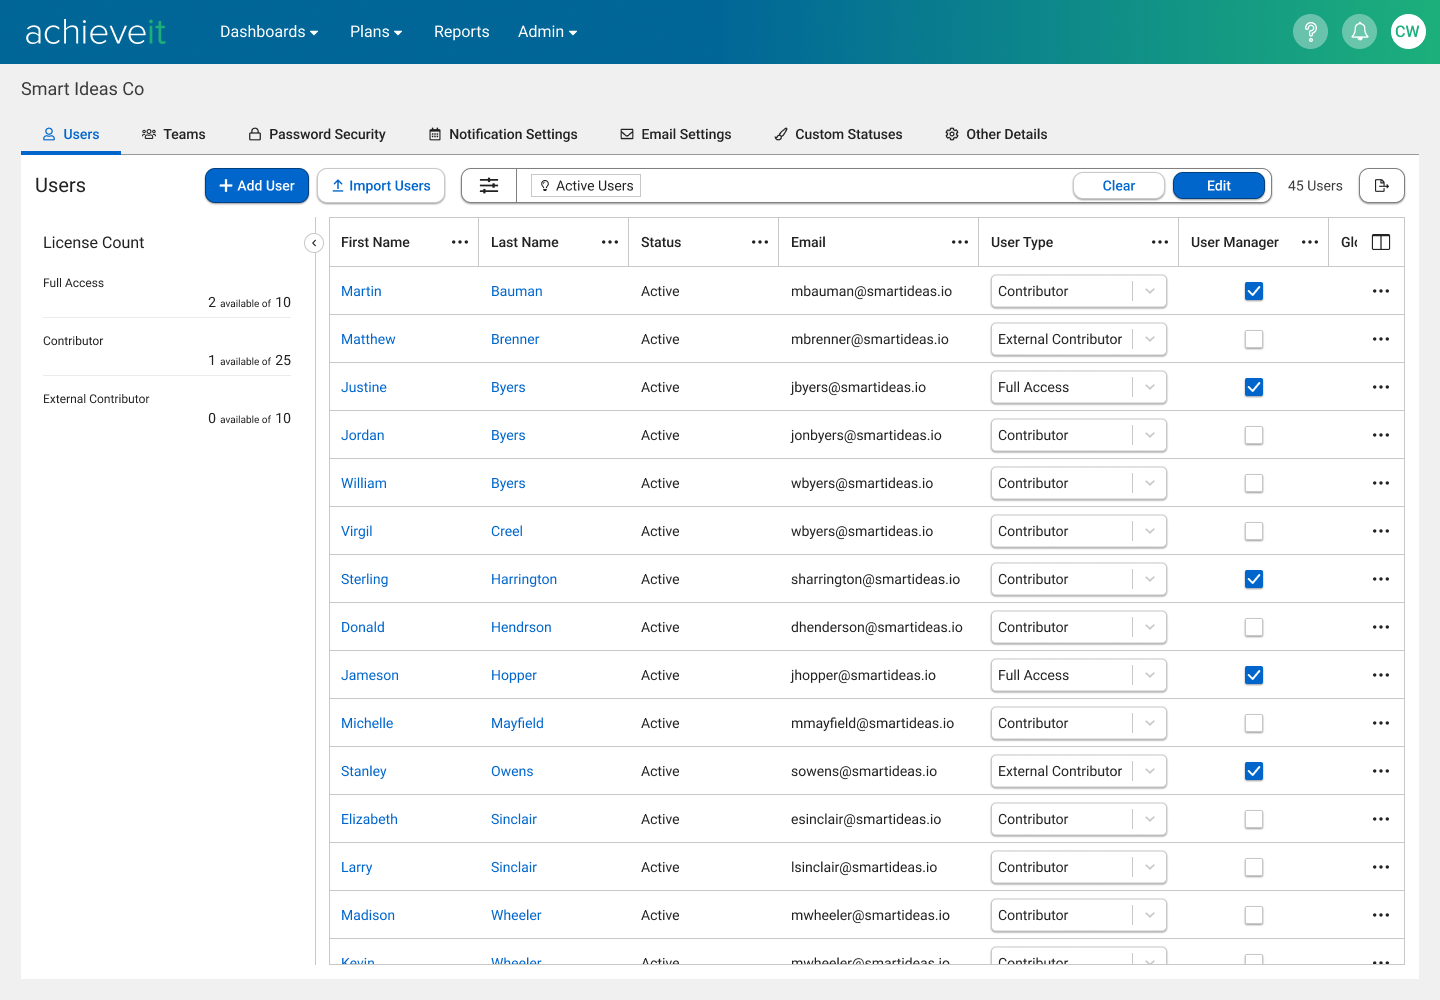Check User Manager for Jordan Byers
Viewport: 1440px width, 1000px height.
coord(1254,435)
